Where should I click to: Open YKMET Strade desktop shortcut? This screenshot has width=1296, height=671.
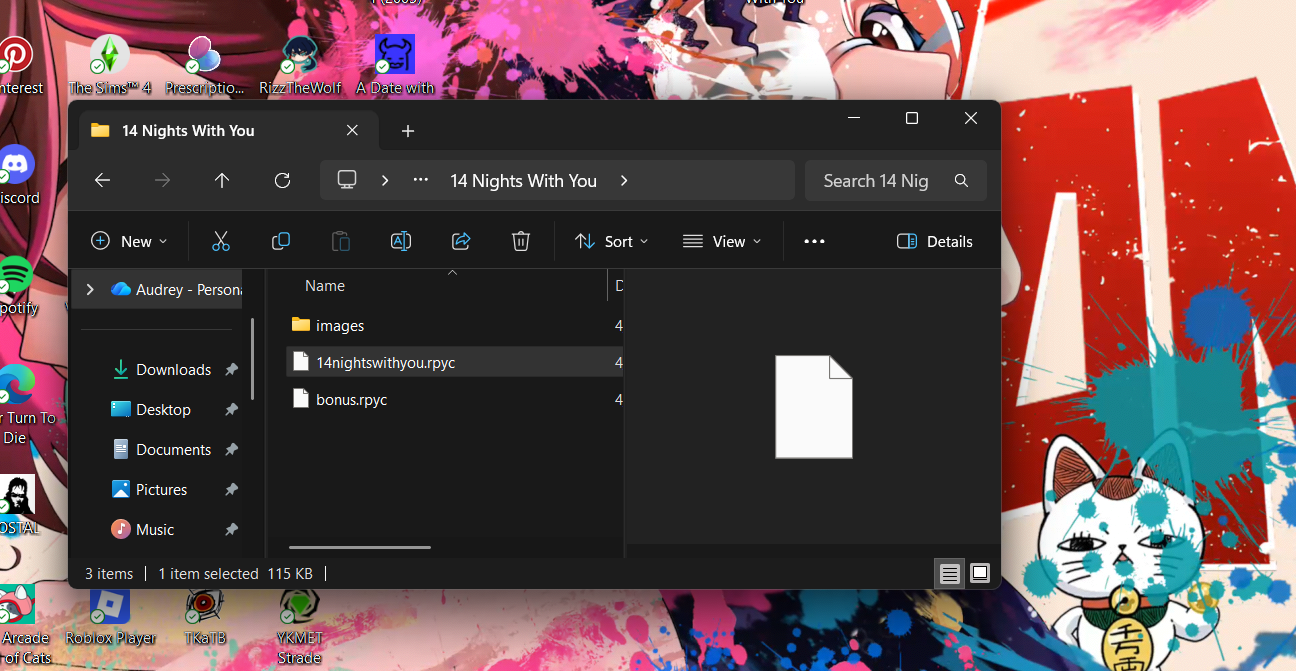coord(299,626)
